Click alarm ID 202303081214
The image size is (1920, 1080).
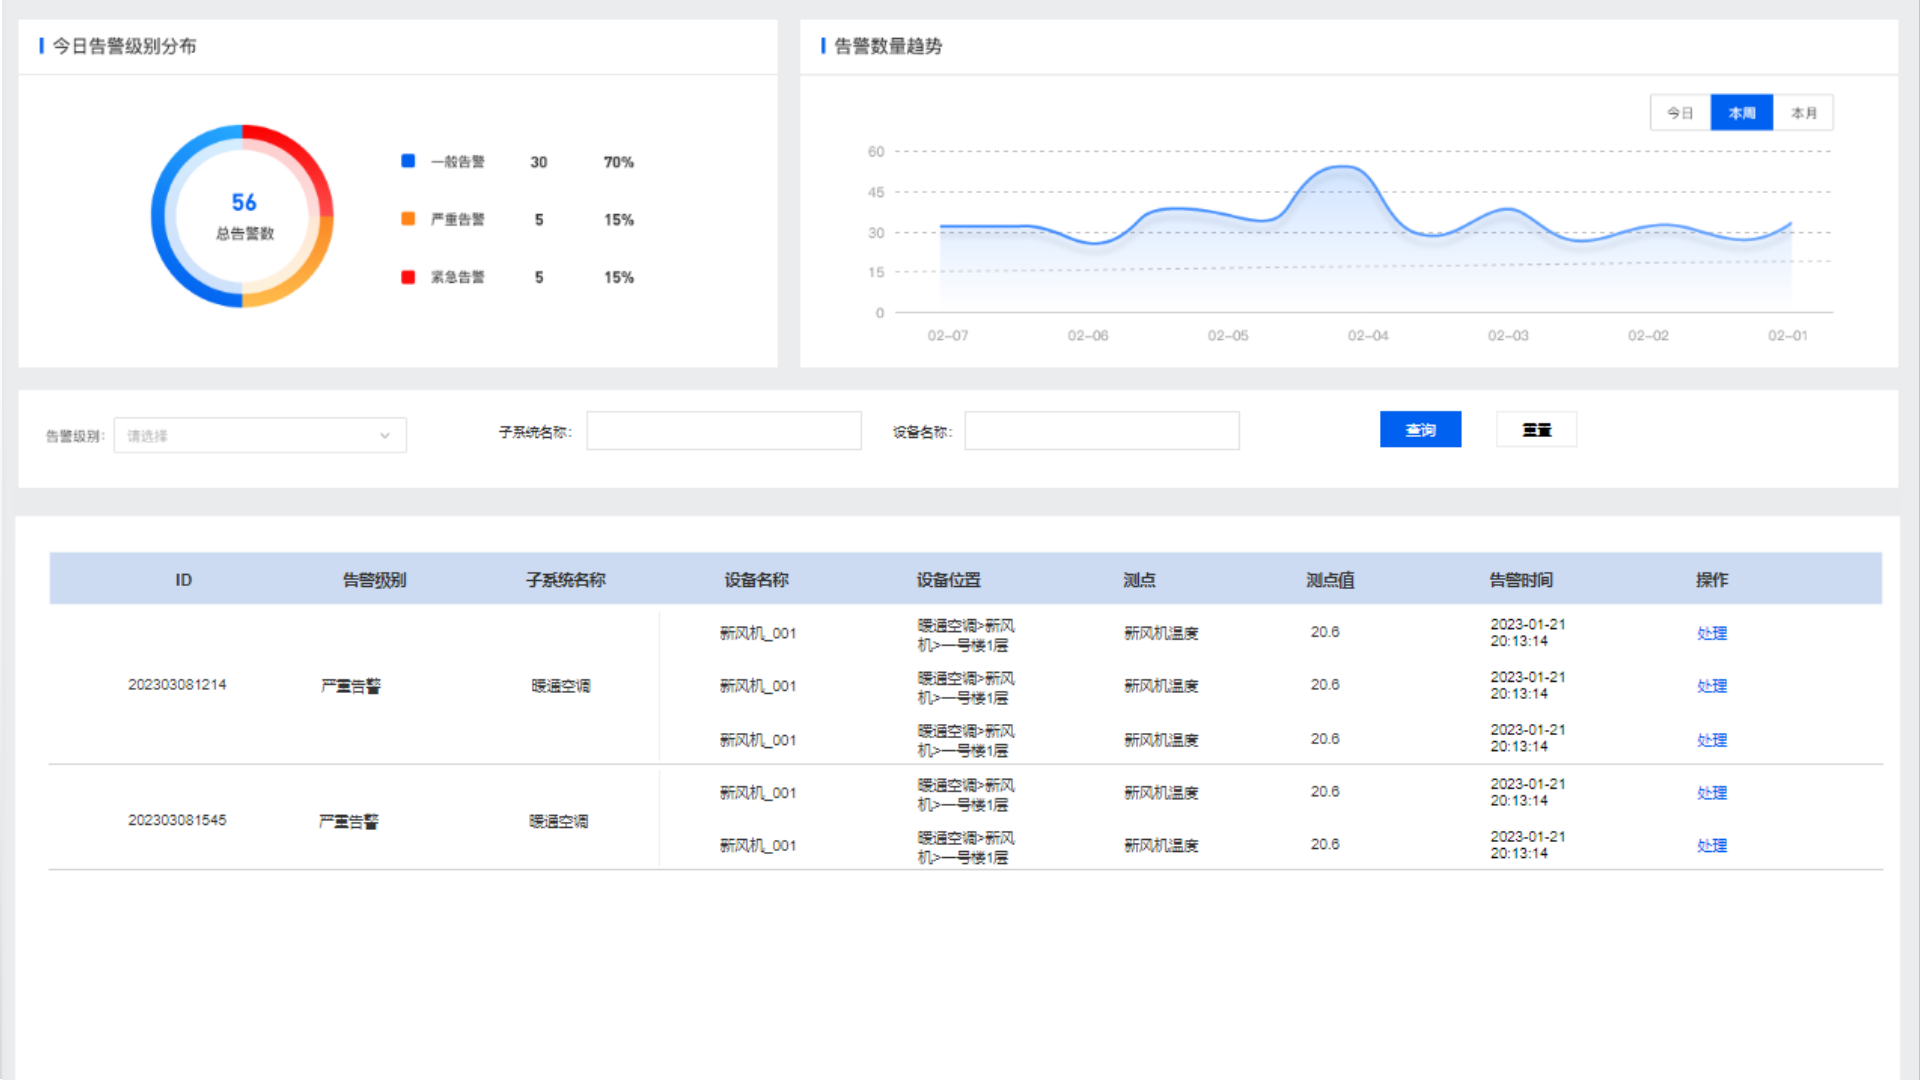click(177, 685)
